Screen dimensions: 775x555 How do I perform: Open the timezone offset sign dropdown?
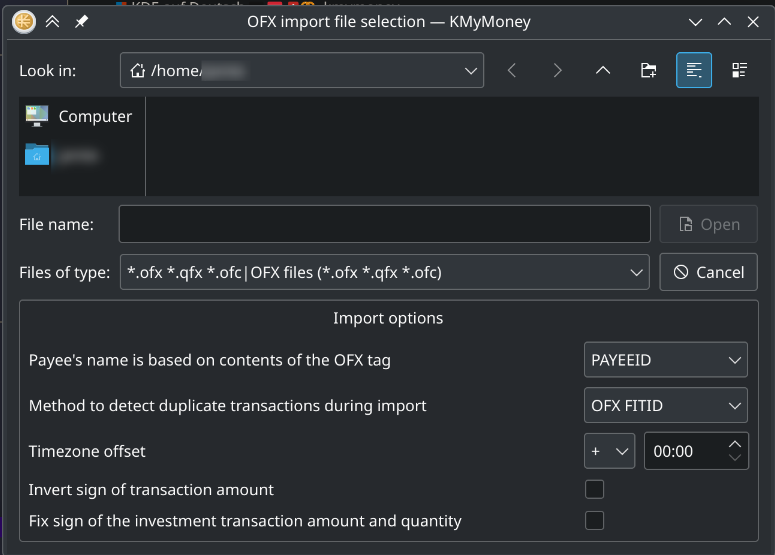[x=609, y=451]
